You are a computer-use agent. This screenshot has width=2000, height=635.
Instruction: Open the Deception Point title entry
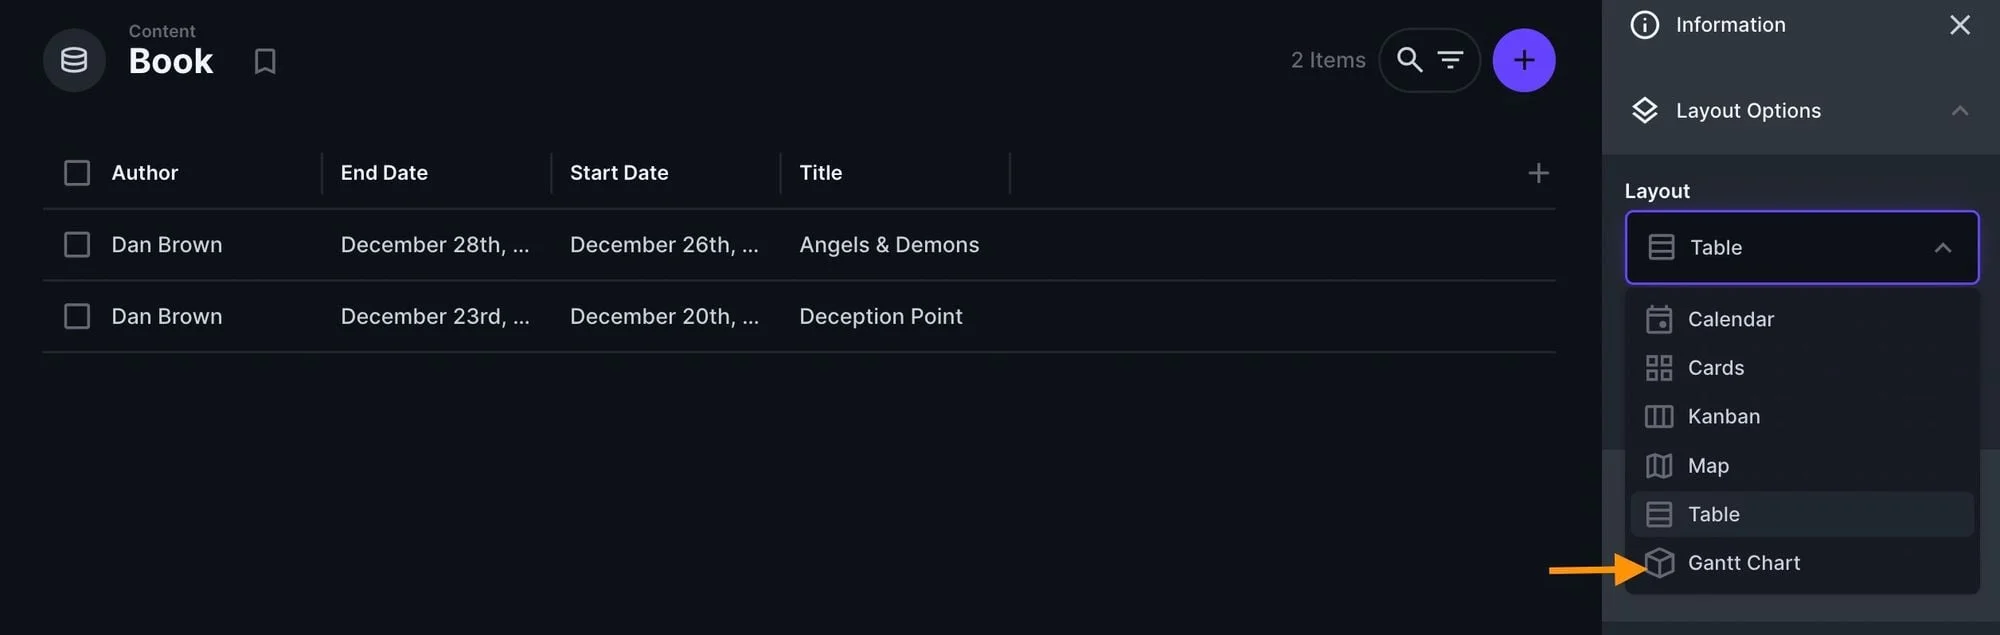click(880, 317)
